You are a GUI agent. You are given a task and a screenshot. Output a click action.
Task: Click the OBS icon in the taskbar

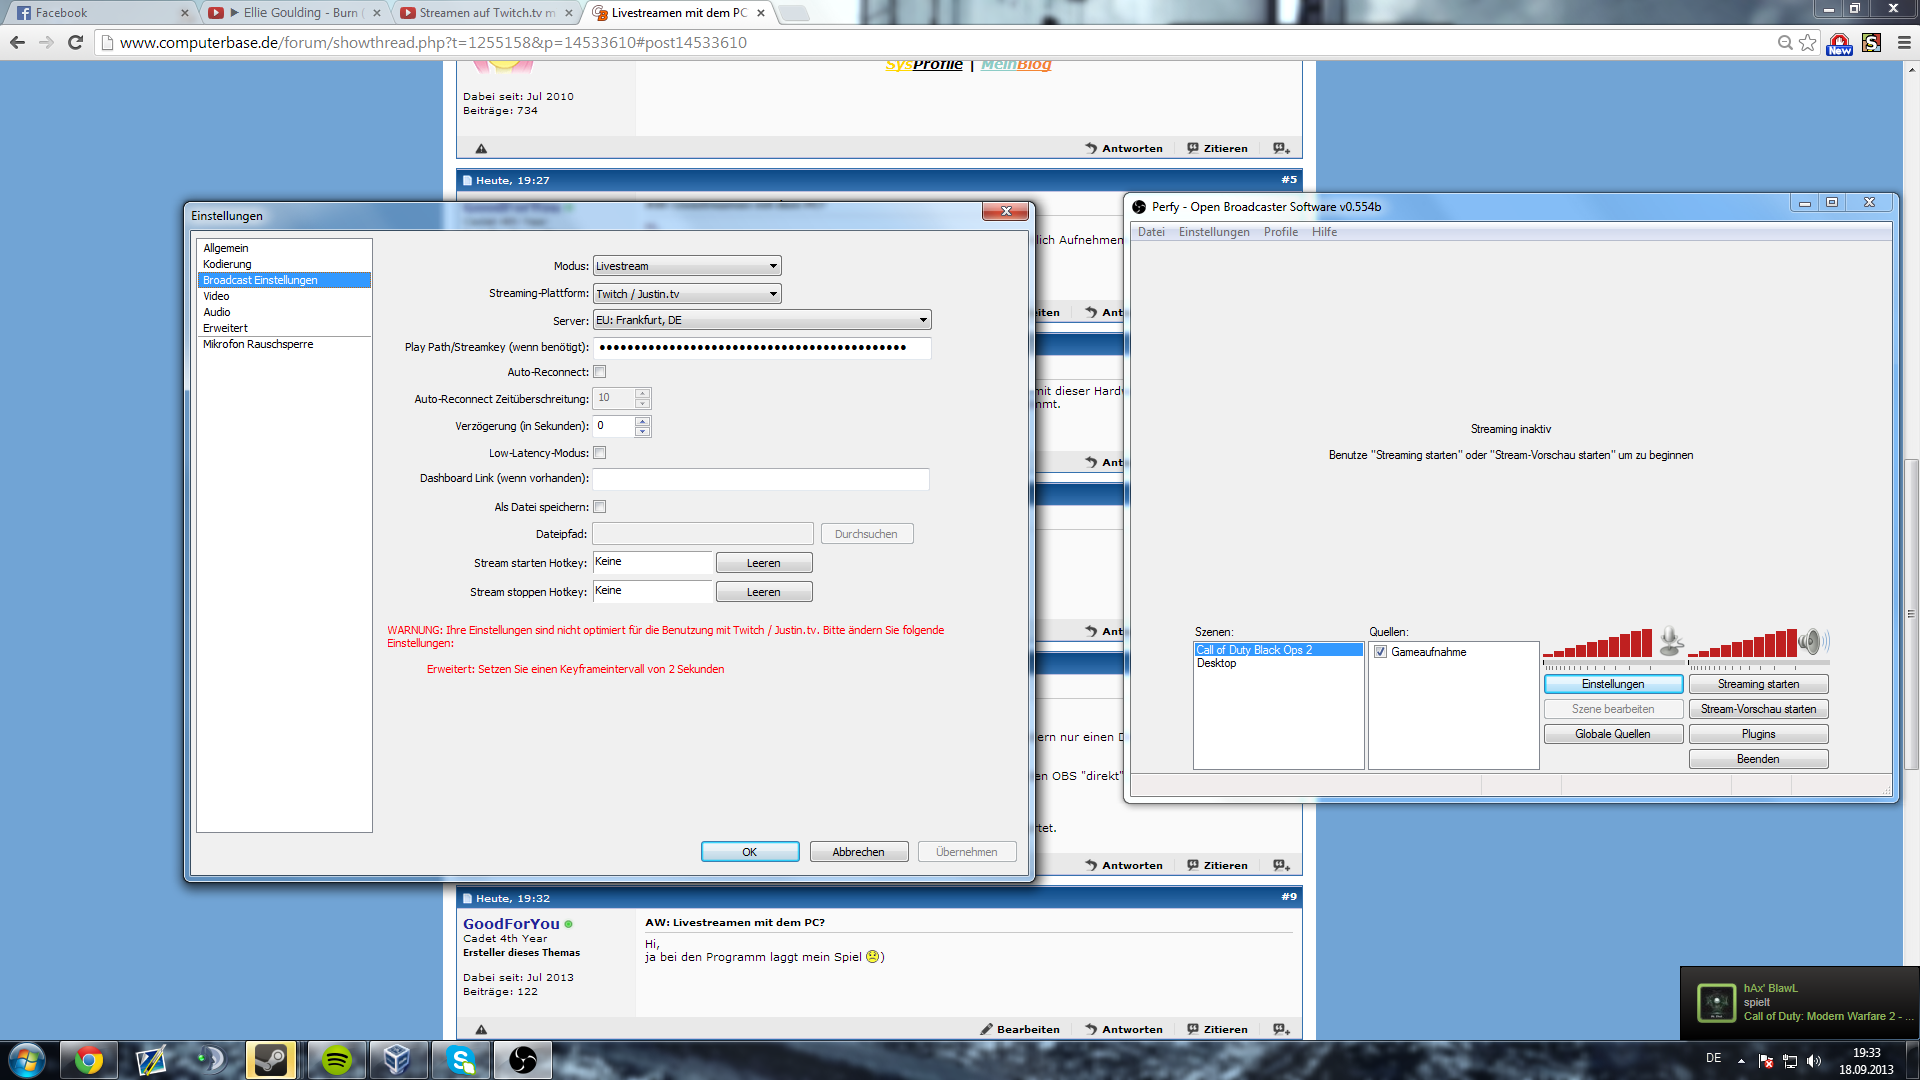click(x=522, y=1060)
